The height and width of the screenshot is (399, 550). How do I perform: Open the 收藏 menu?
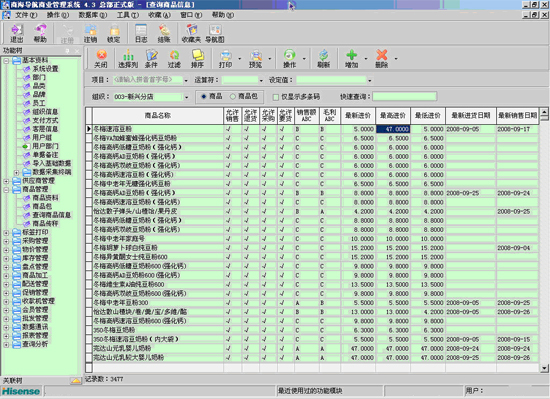point(159,15)
